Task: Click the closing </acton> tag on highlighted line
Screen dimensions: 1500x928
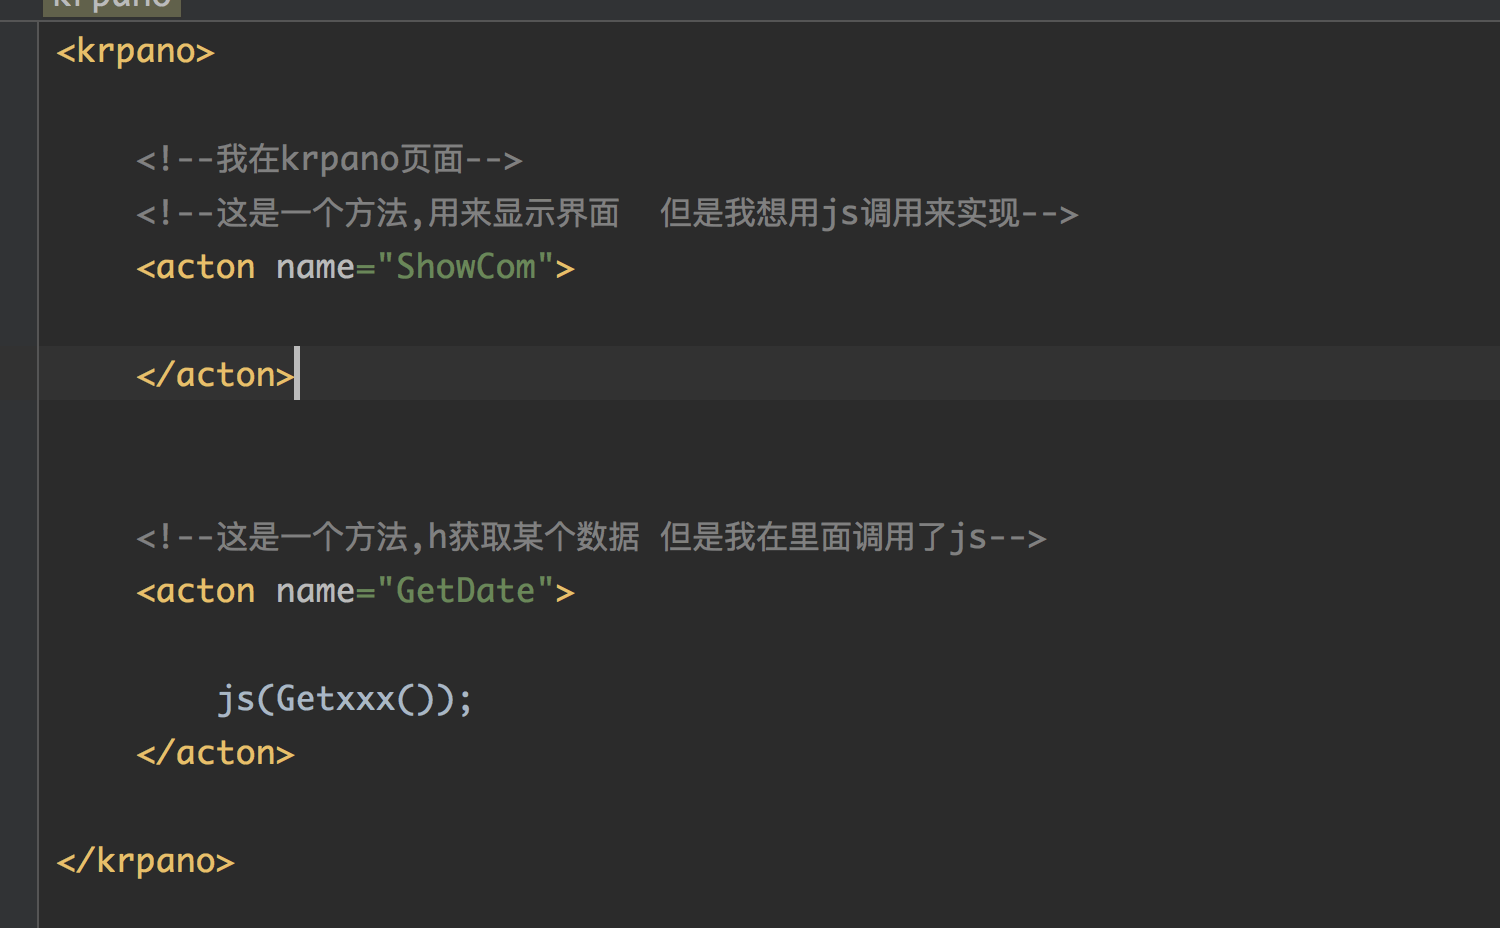Action: (x=216, y=375)
